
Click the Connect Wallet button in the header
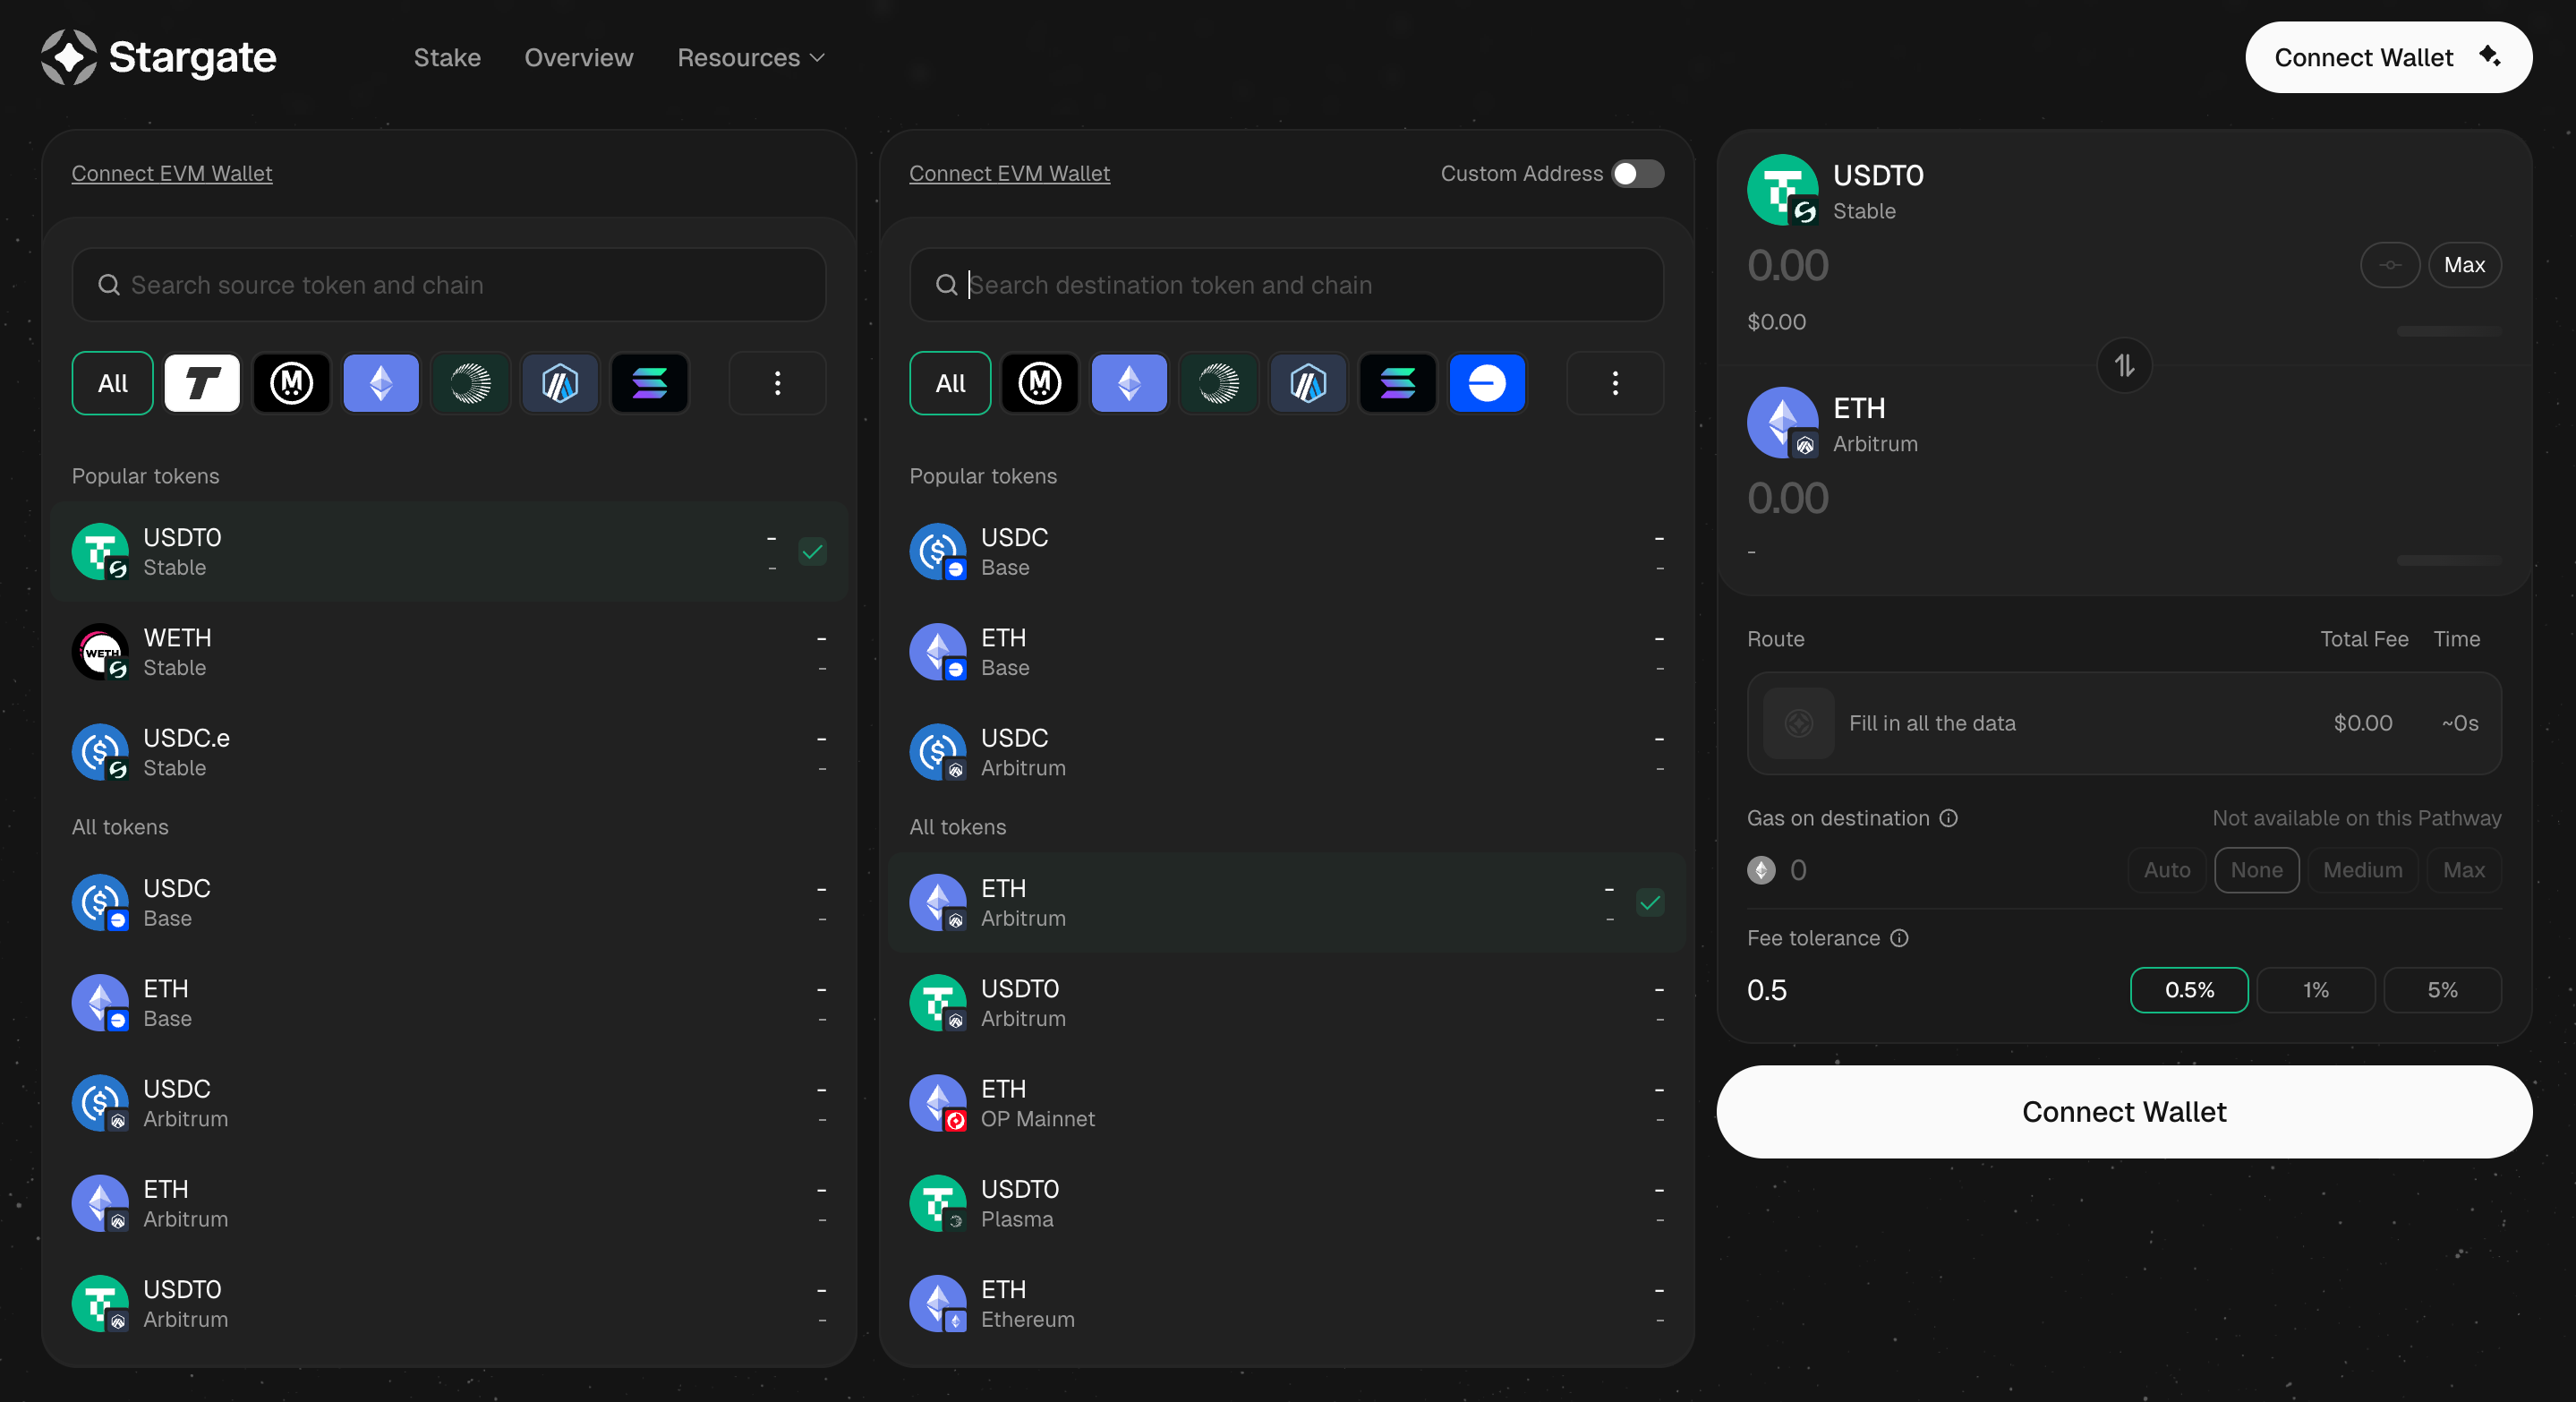(x=2388, y=57)
